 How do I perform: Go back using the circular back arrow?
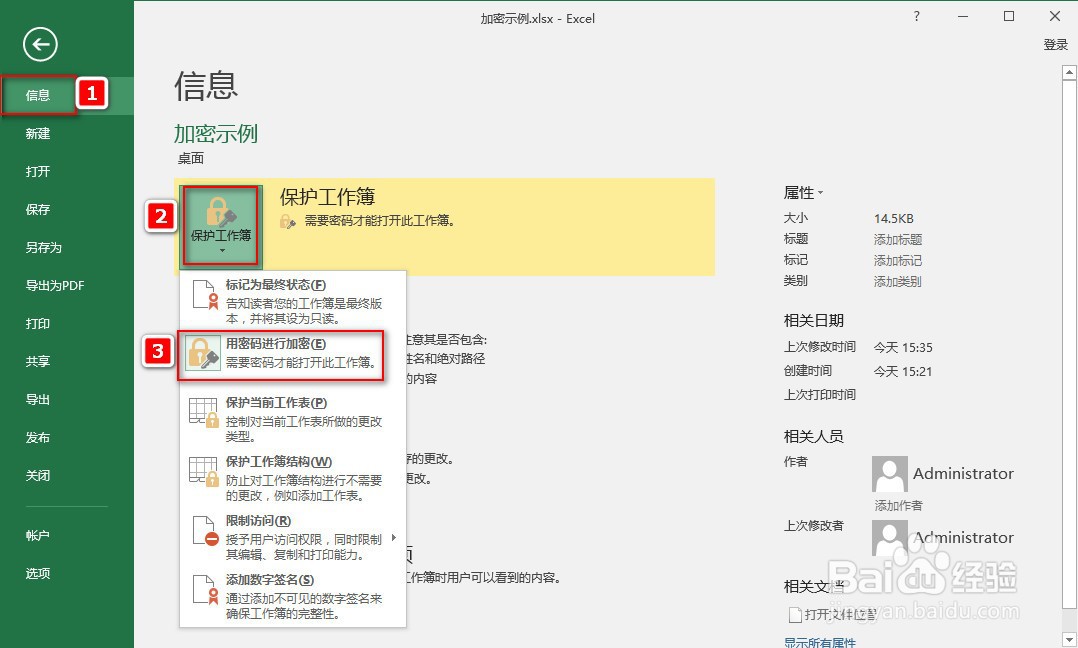click(40, 45)
